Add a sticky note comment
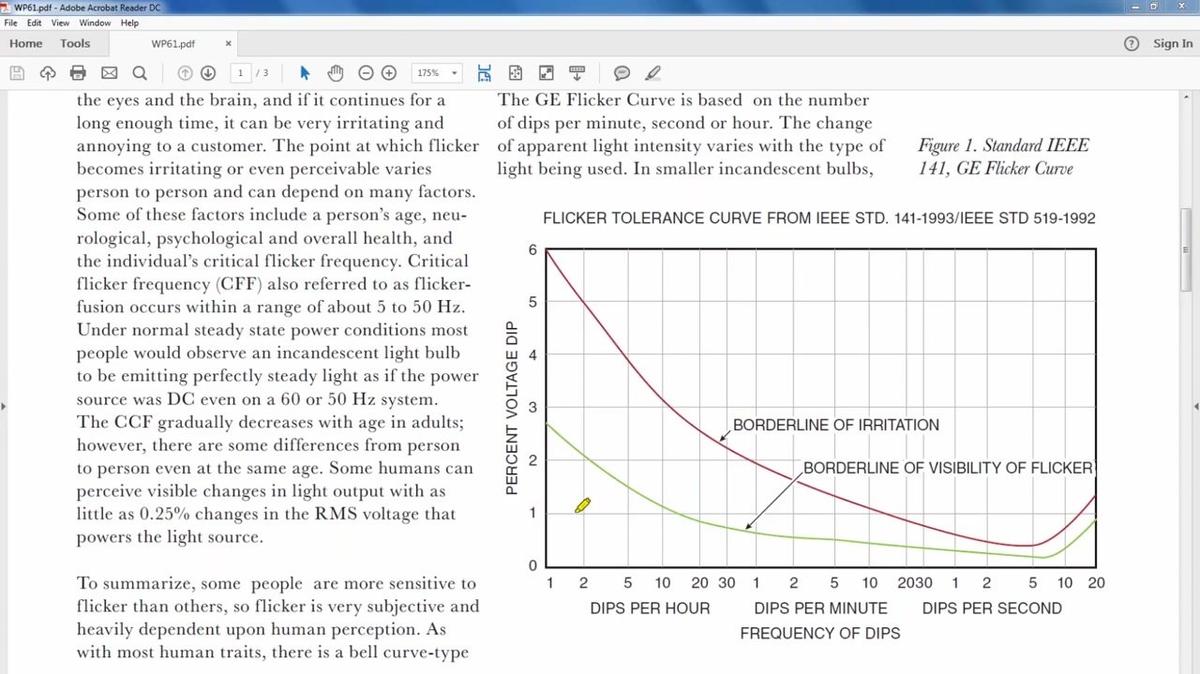This screenshot has width=1200, height=674. (x=621, y=73)
